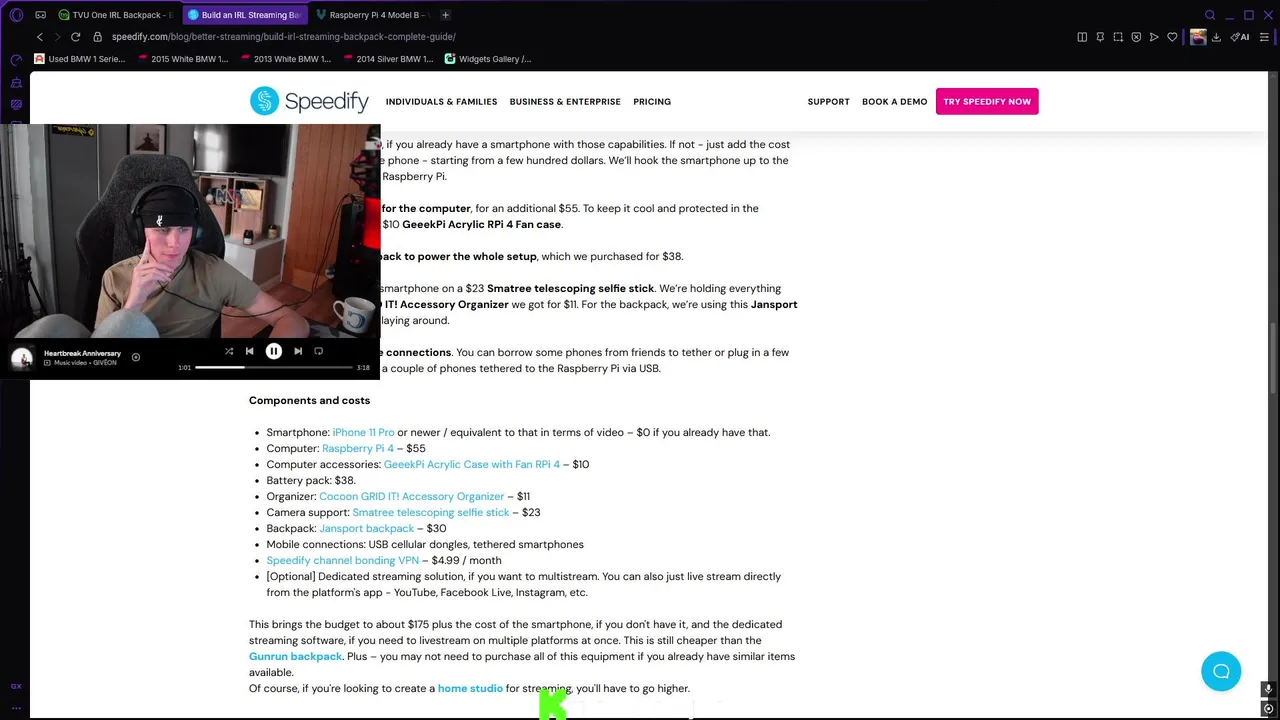This screenshot has height=720, width=1280.
Task: Open sidebar more options dots
Action: click(16, 708)
